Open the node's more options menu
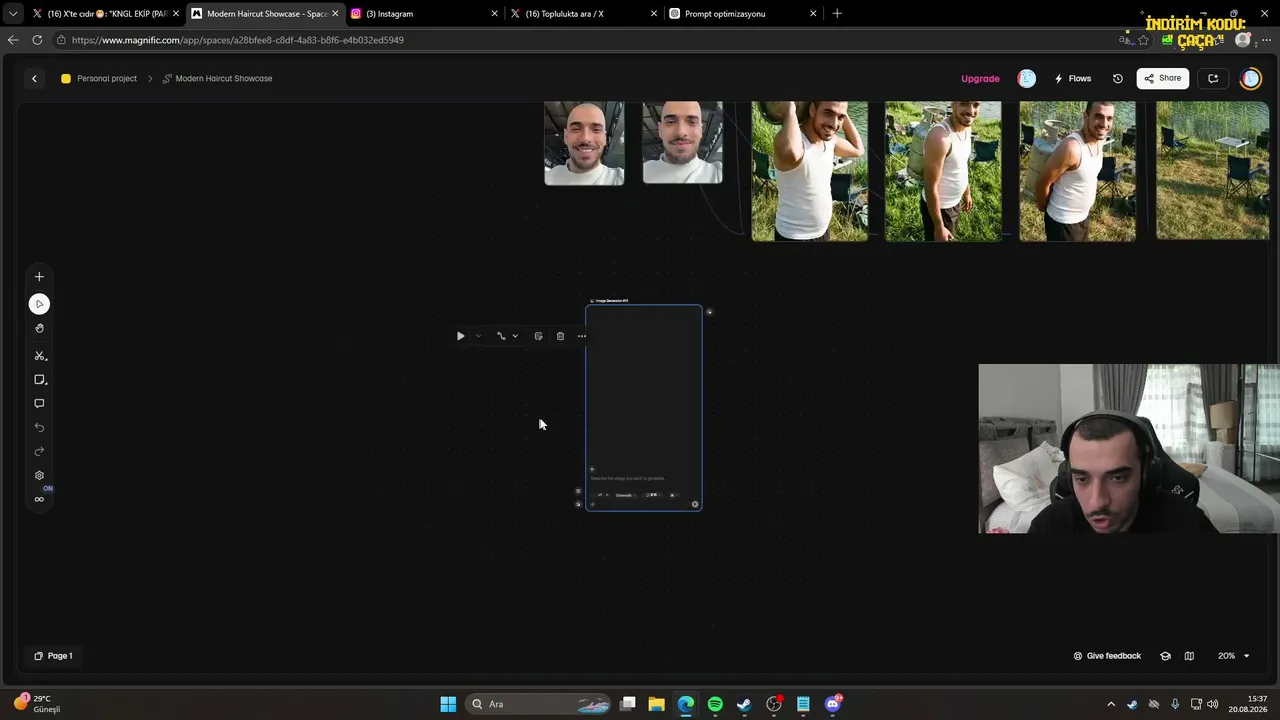 (582, 336)
